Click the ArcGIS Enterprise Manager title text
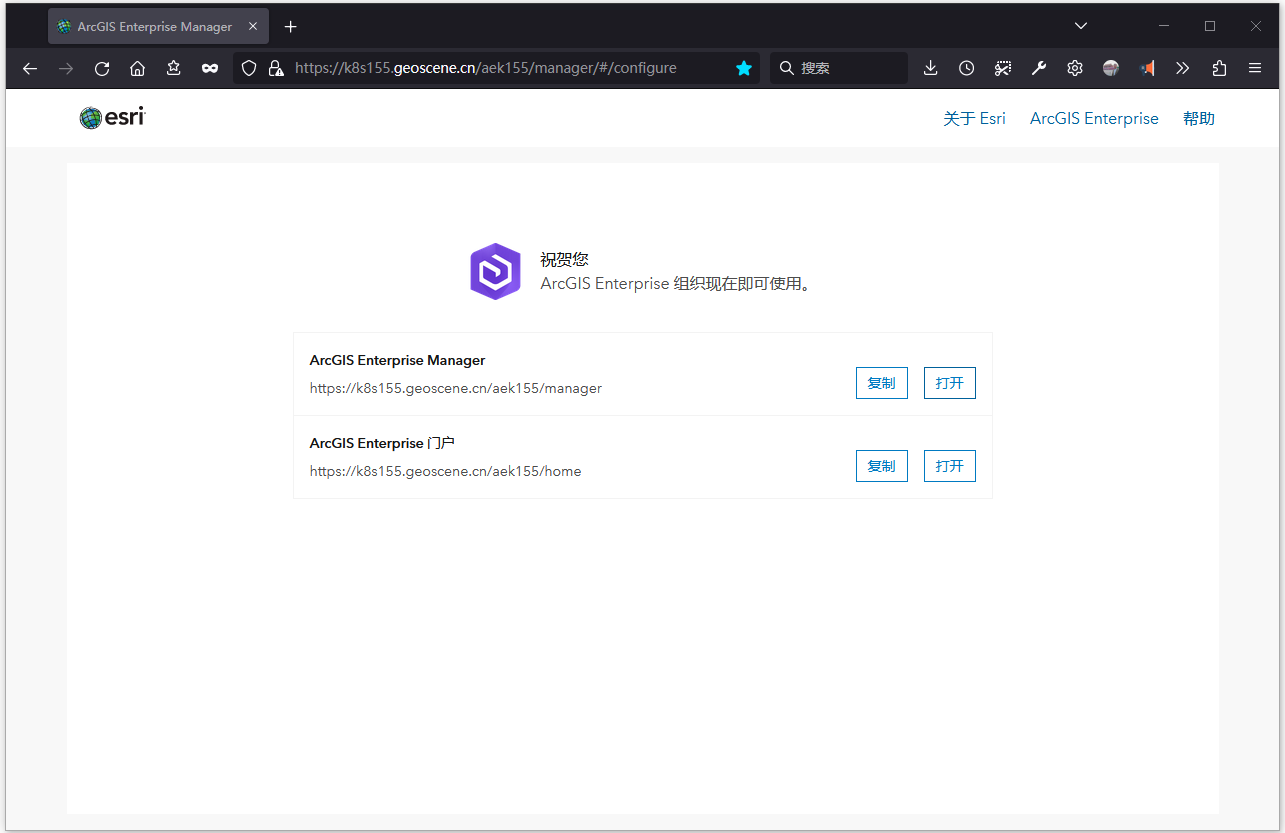 coord(398,360)
